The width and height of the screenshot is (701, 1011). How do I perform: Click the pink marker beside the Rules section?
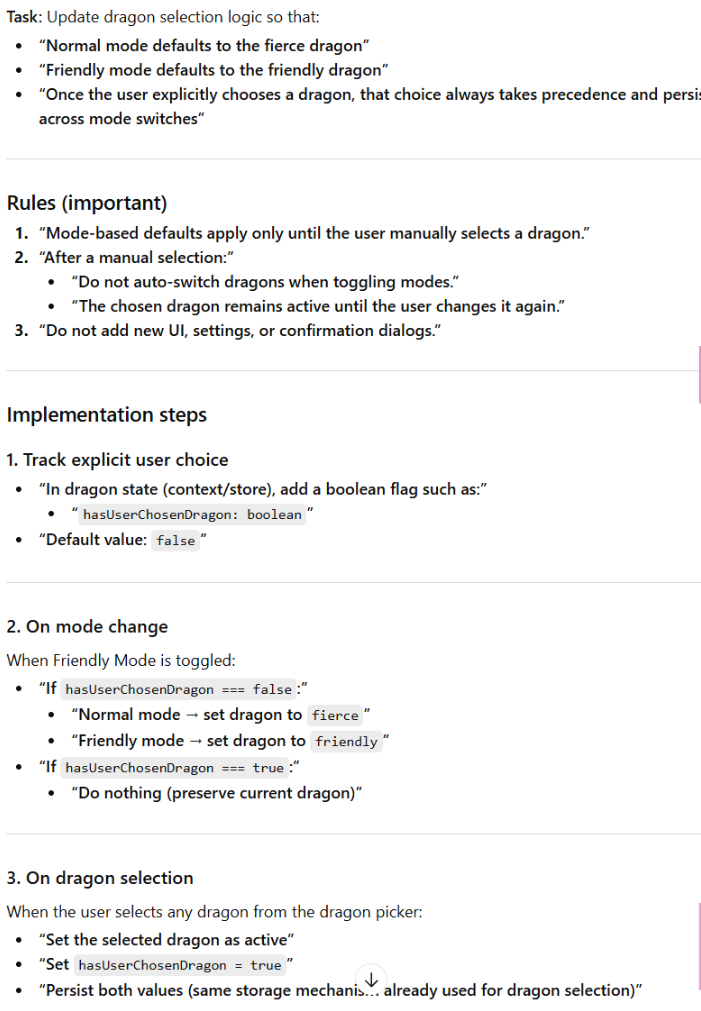tap(699, 373)
